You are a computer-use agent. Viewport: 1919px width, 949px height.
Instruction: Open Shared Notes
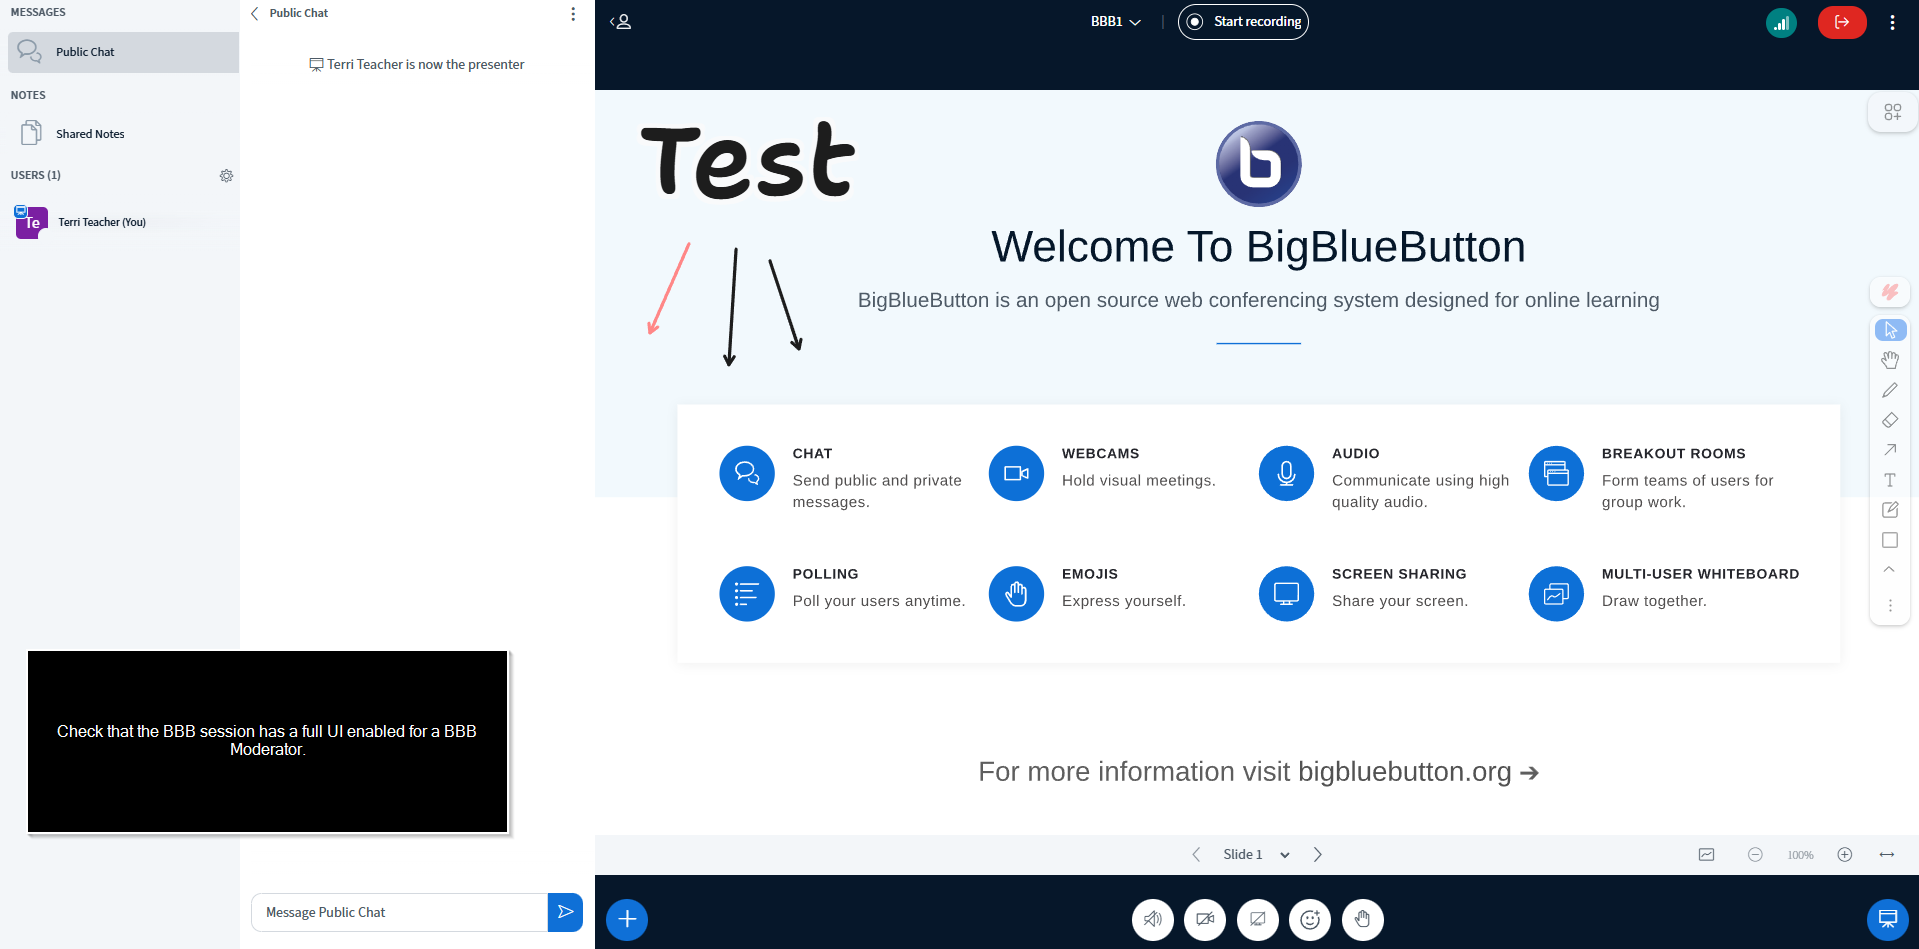click(124, 133)
